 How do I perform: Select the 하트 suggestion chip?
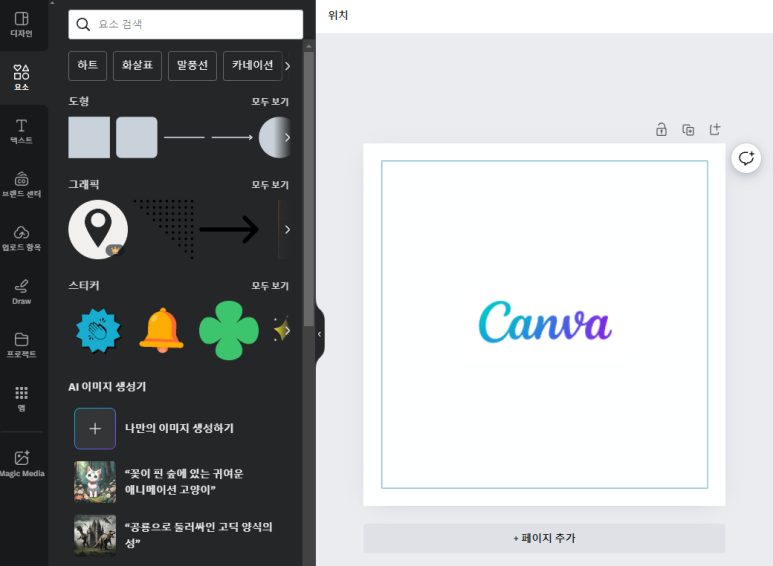point(87,66)
